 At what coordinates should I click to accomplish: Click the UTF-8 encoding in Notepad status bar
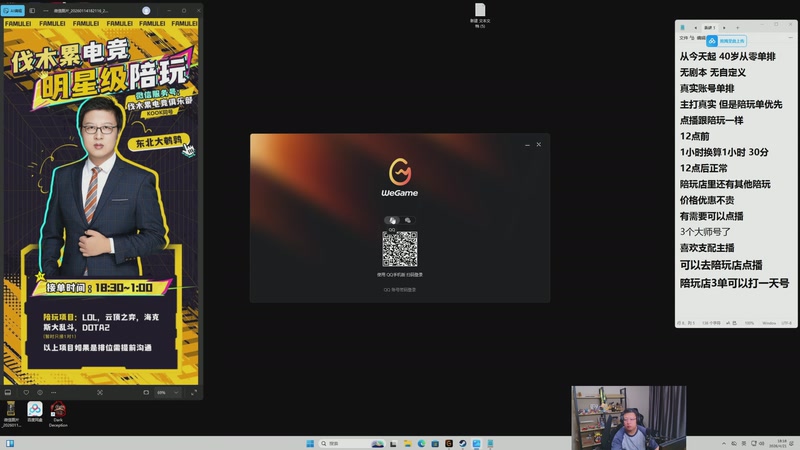click(x=786, y=323)
